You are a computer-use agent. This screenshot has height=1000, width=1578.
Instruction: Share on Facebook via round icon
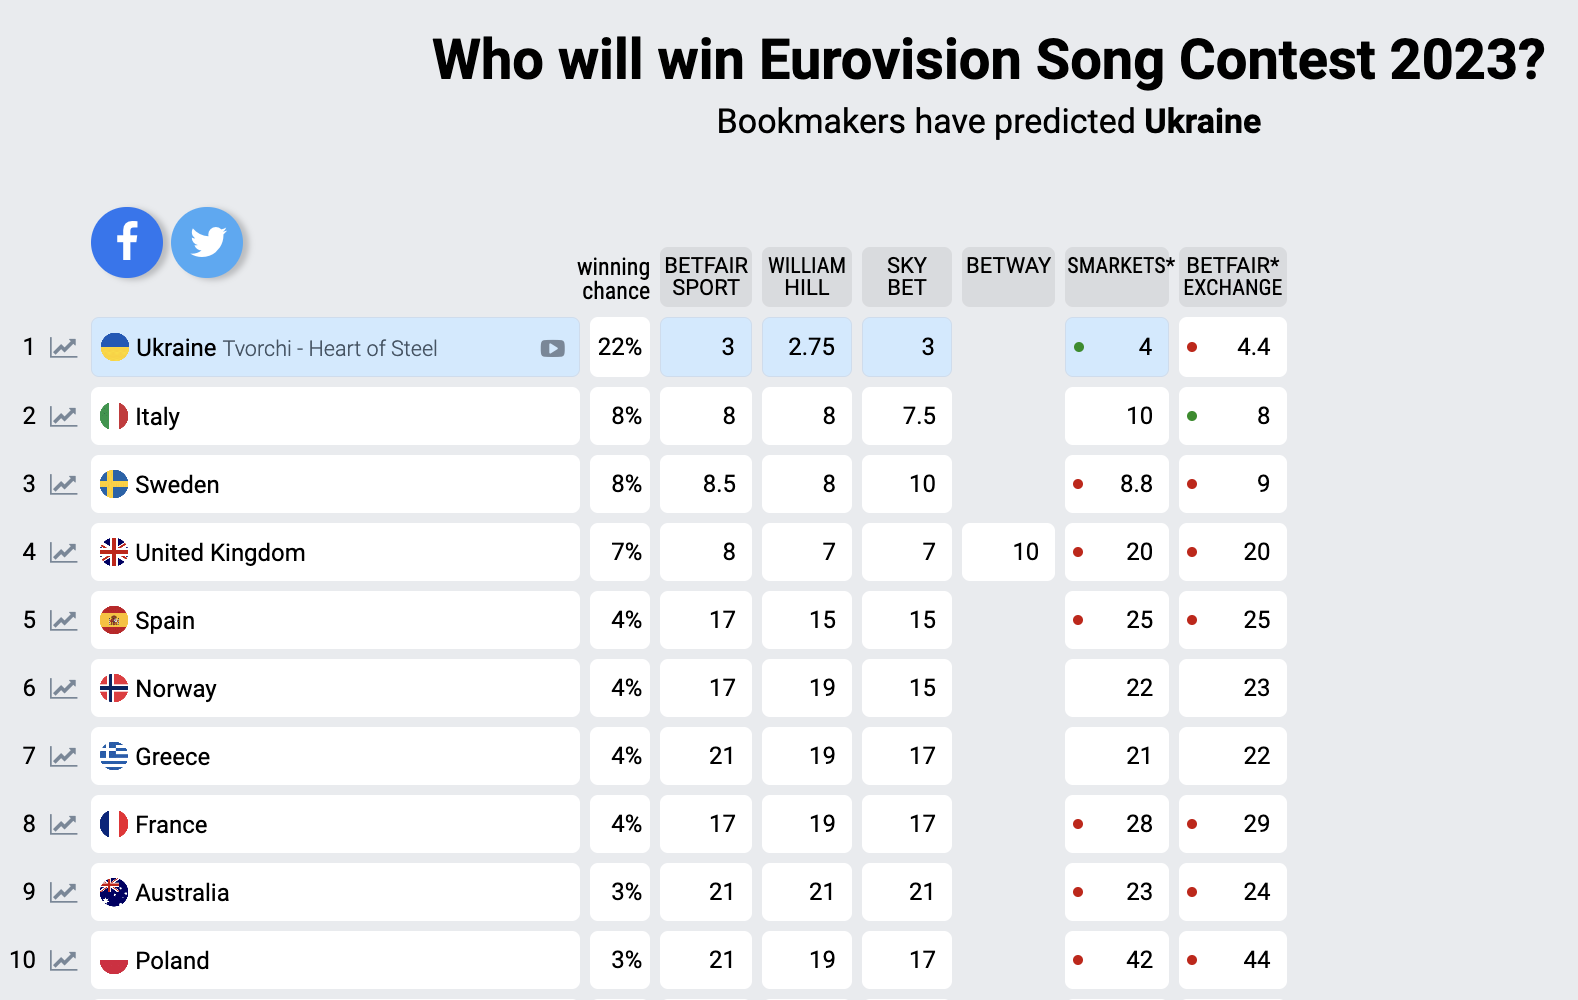click(x=127, y=242)
